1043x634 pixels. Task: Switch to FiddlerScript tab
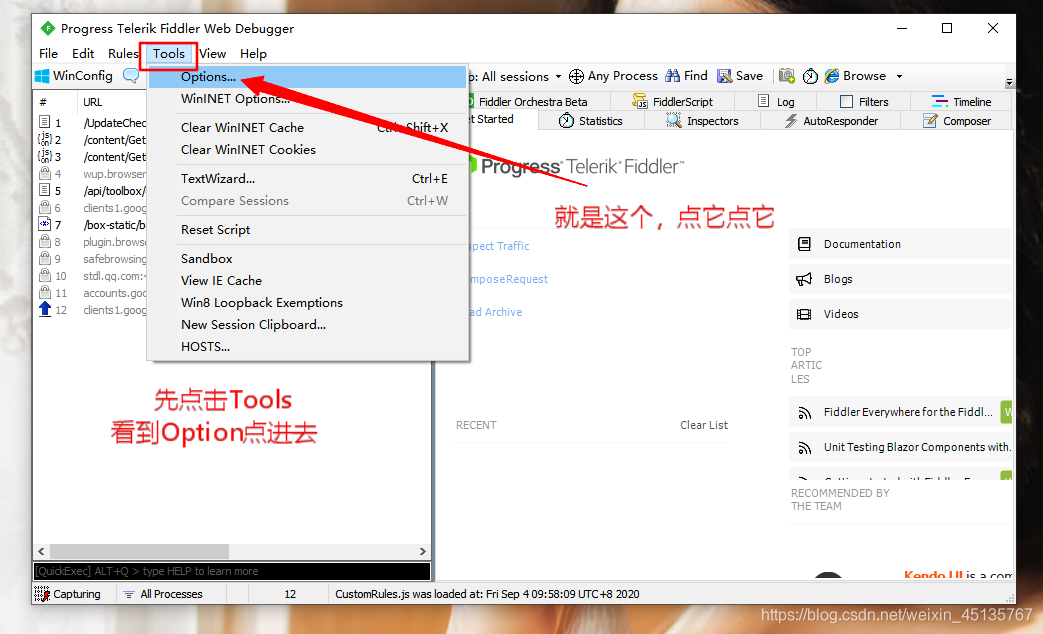coord(672,102)
